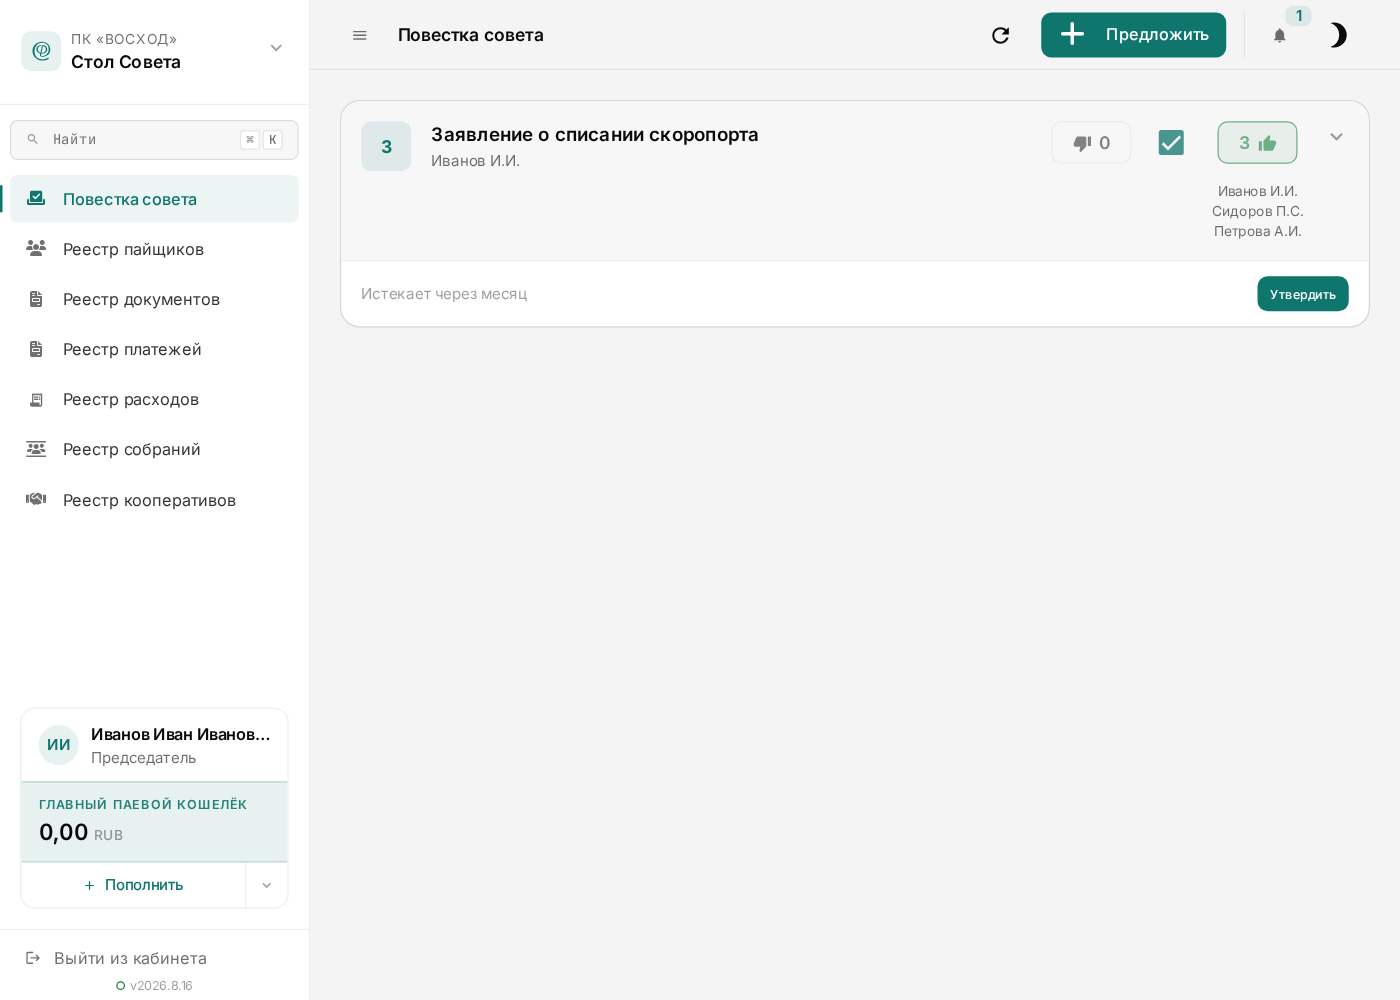Toggle dark mode with the moon icon
The height and width of the screenshot is (1000, 1400).
pyautogui.click(x=1337, y=35)
